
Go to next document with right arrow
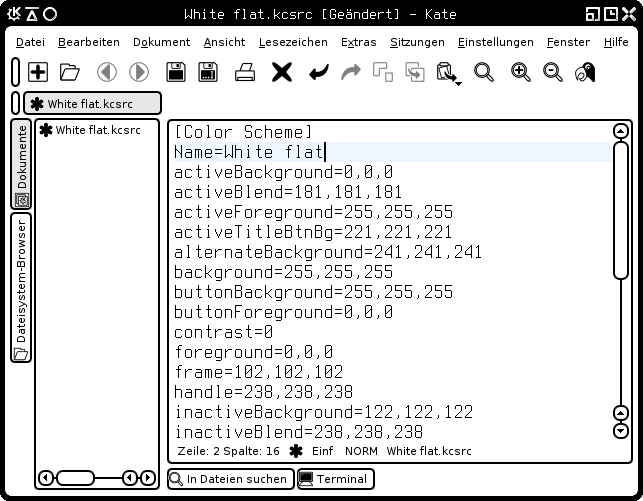139,73
